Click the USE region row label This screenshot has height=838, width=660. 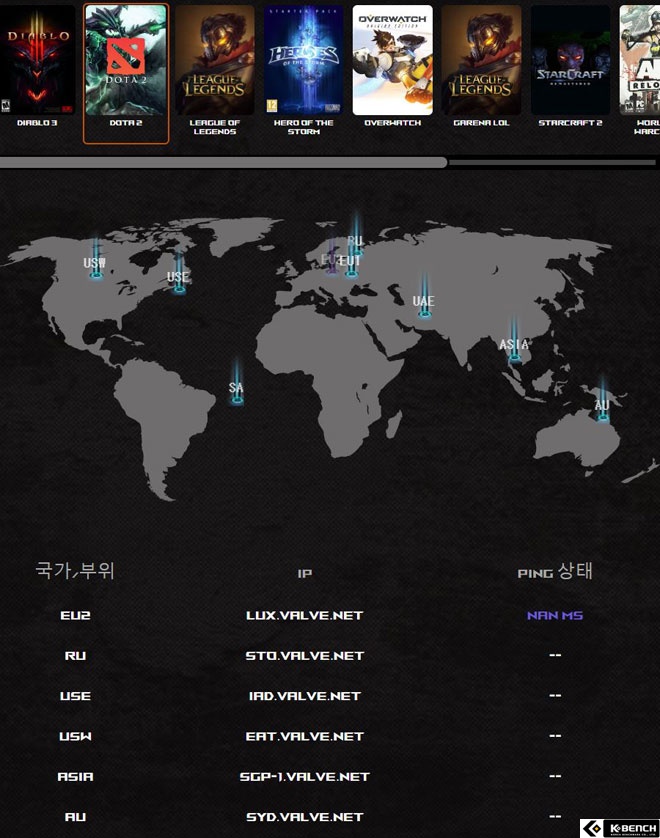coord(75,696)
